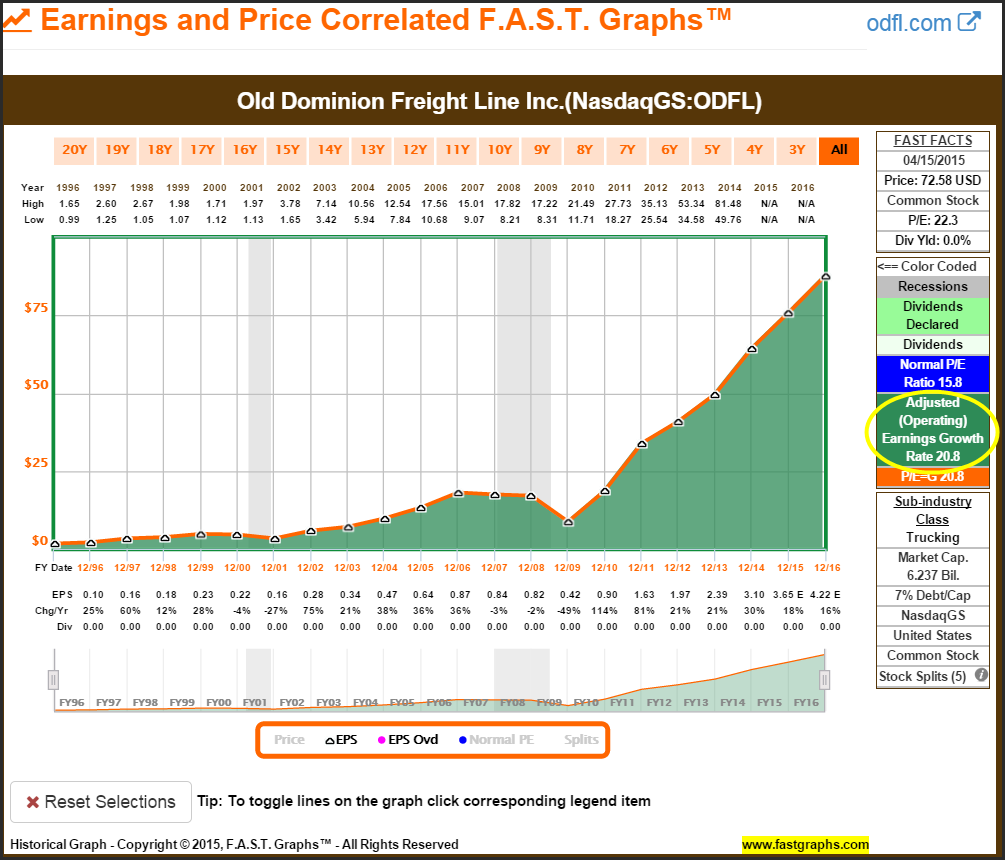The image size is (1005, 860).
Task: Toggle the EPS line legend item
Action: (342, 740)
